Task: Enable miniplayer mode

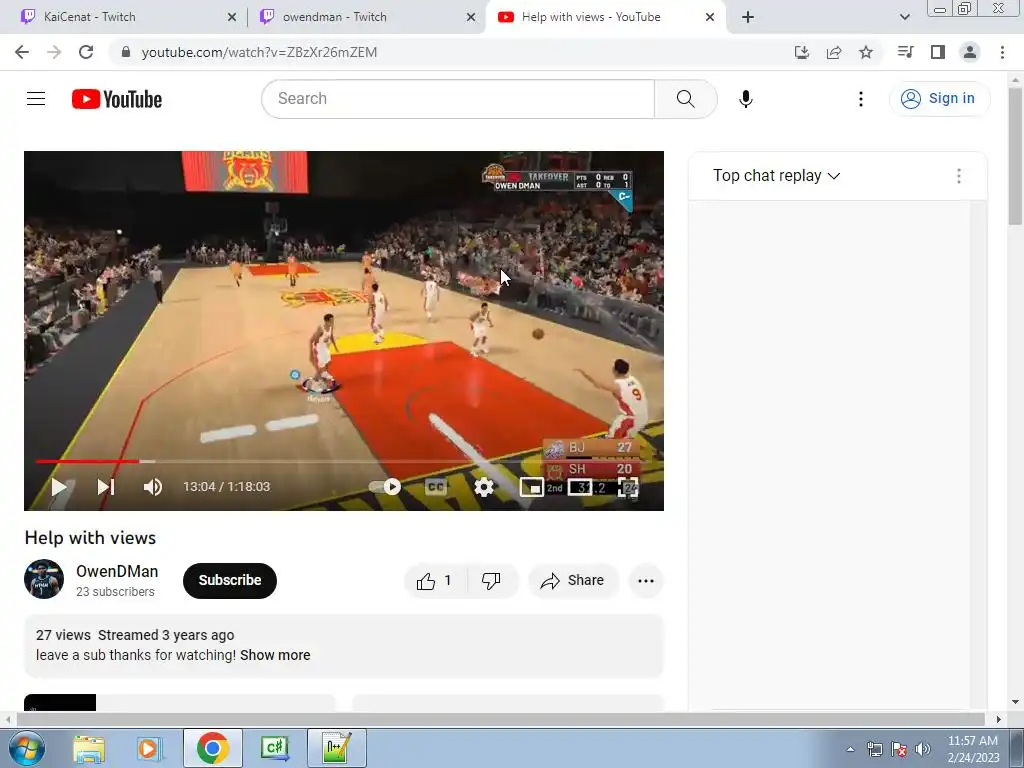Action: [x=532, y=487]
